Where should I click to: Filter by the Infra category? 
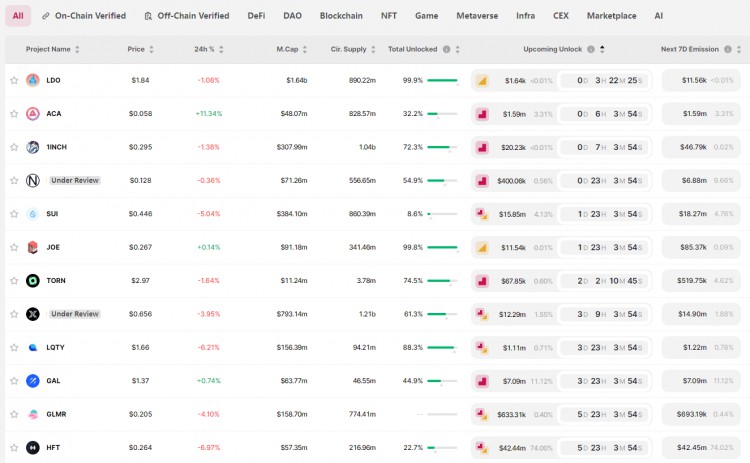525,16
